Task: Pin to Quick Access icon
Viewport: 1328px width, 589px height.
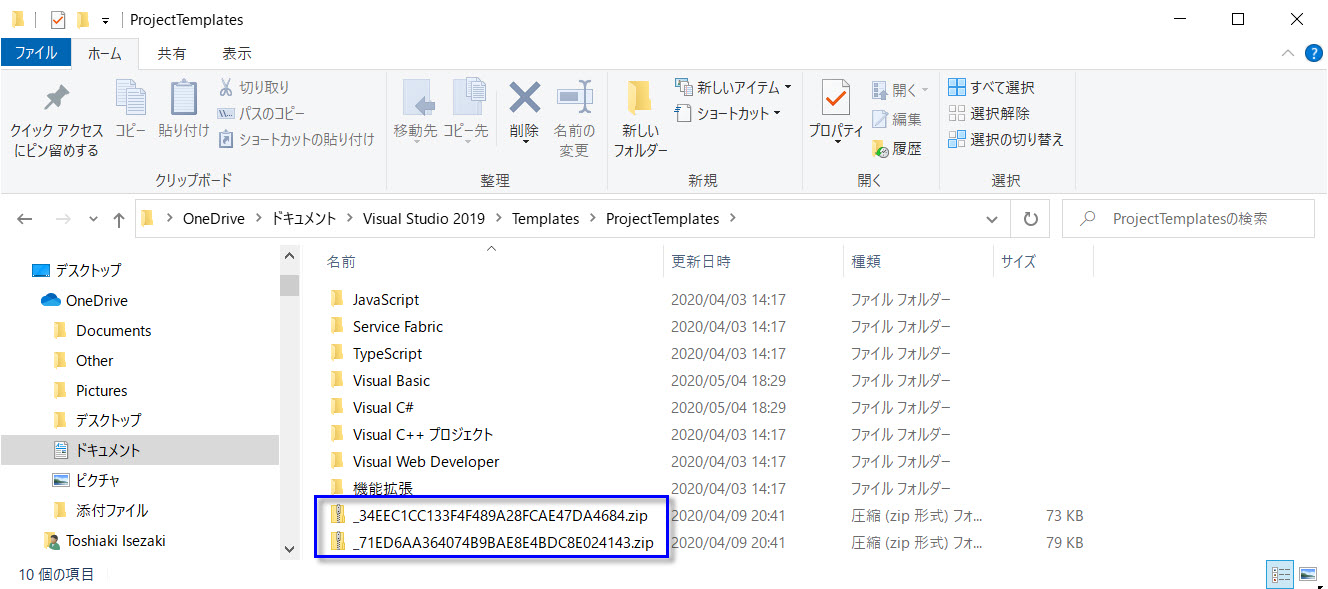Action: coord(56,97)
